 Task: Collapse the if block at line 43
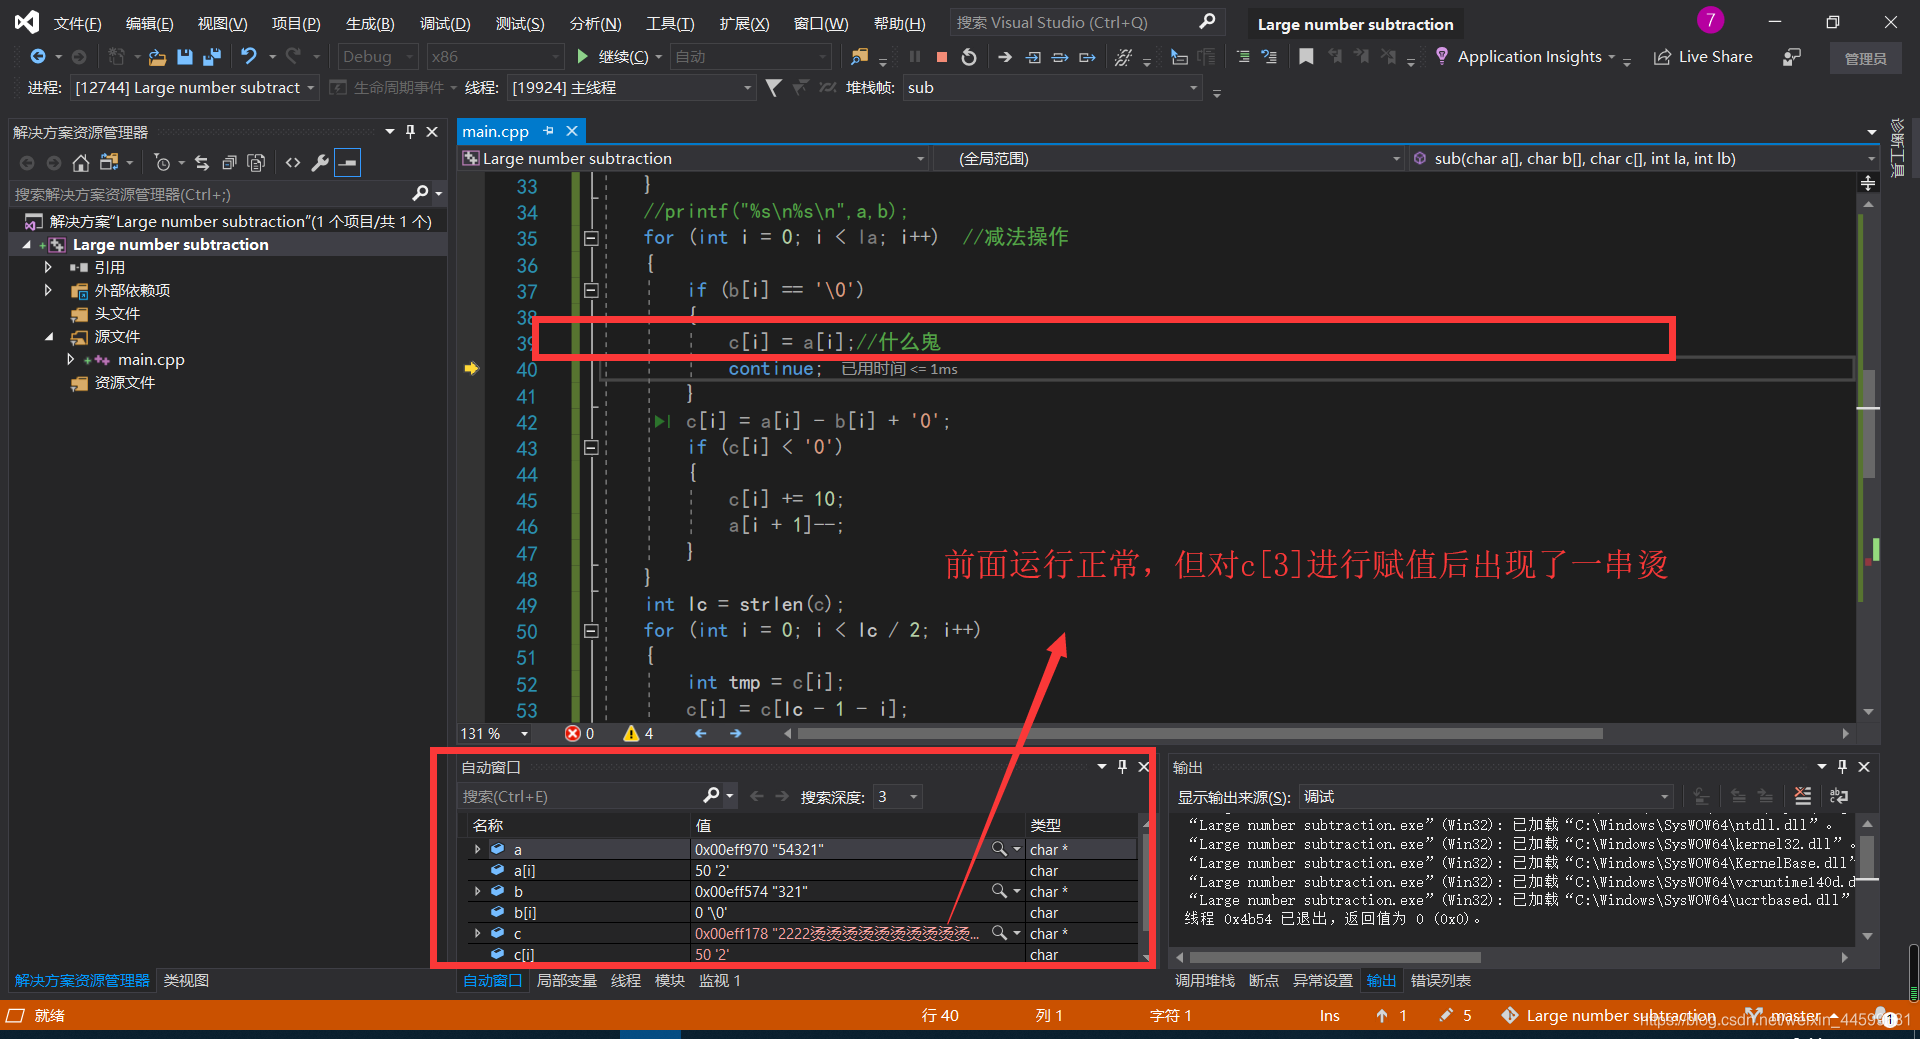[x=591, y=447]
